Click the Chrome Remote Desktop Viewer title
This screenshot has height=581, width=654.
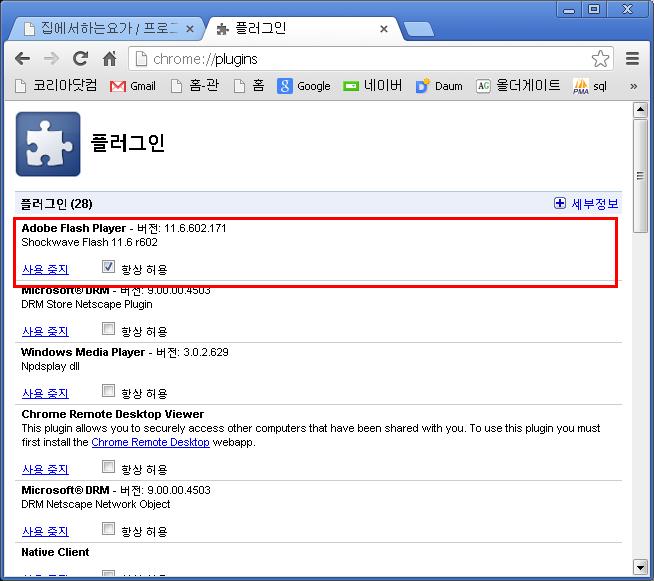pos(113,414)
